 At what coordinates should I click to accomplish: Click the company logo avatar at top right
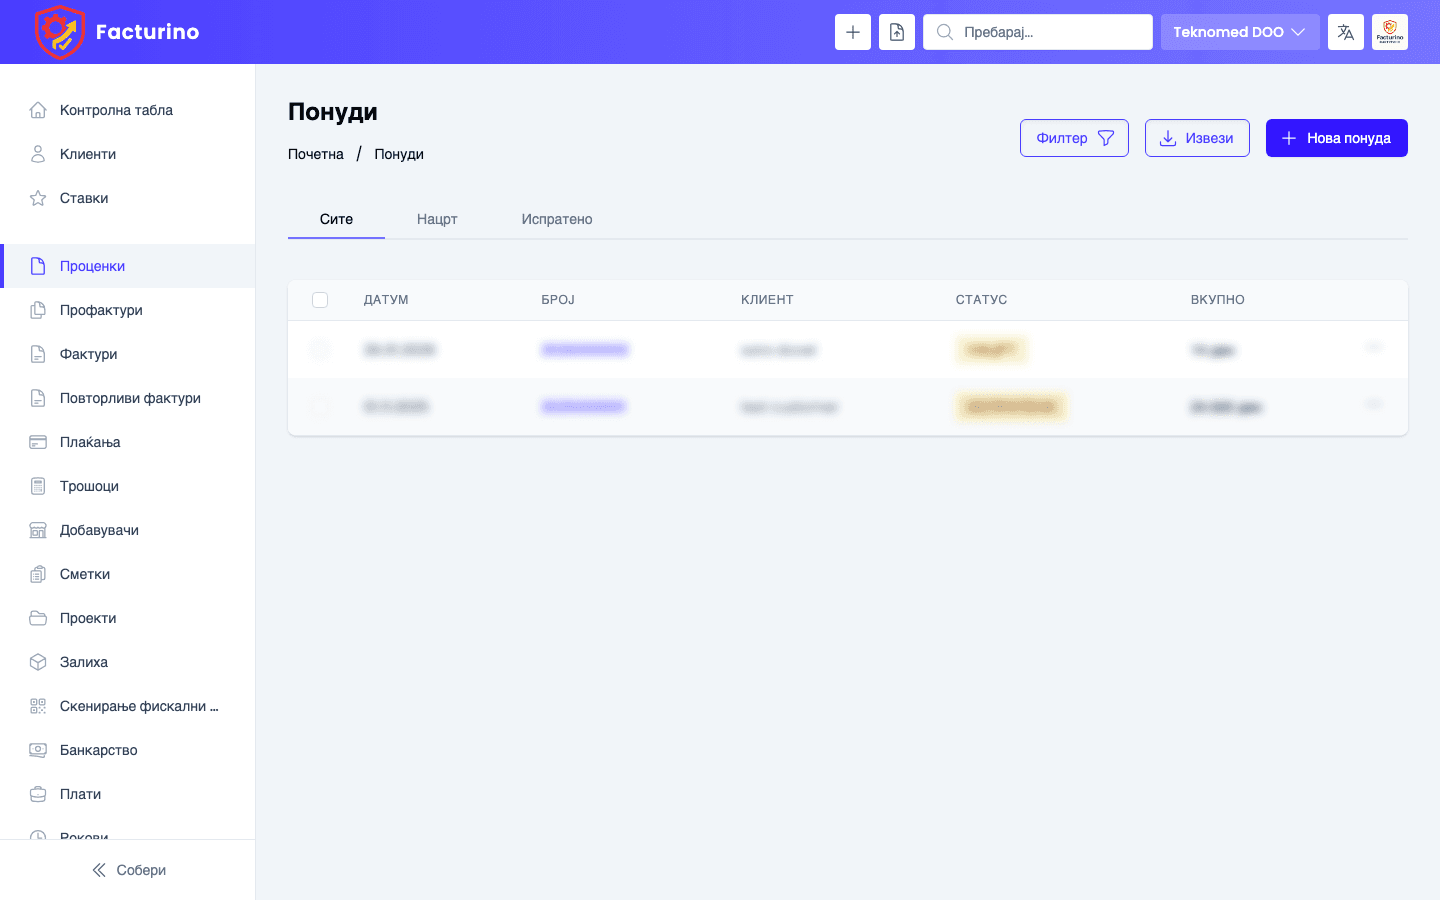[1389, 32]
